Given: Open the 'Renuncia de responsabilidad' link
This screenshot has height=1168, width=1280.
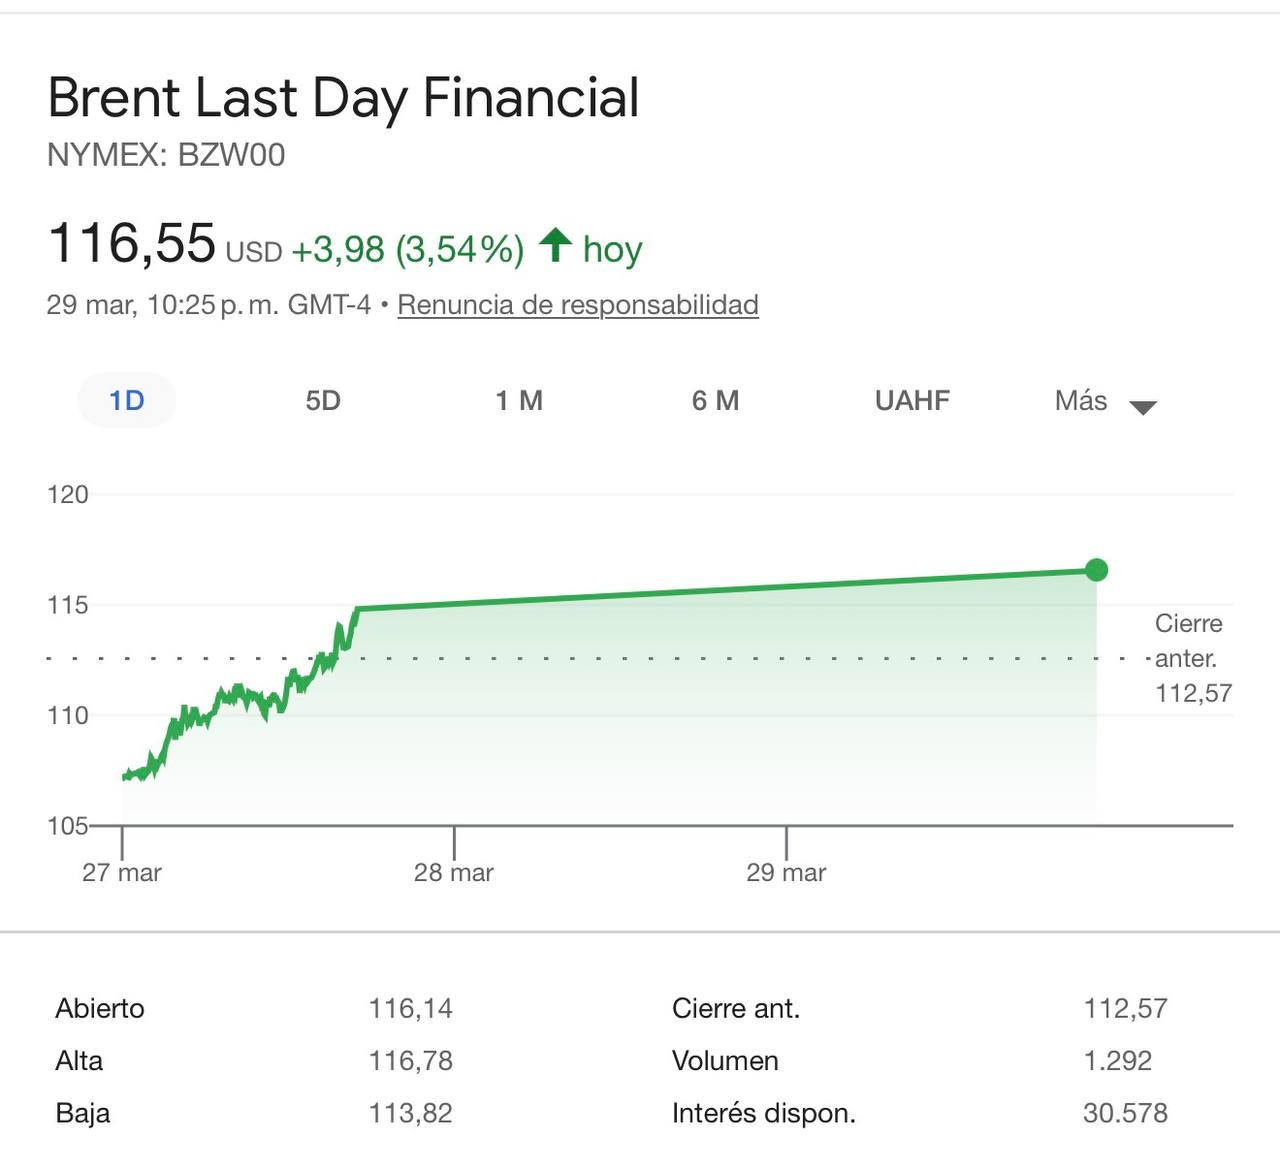Looking at the screenshot, I should tap(578, 305).
